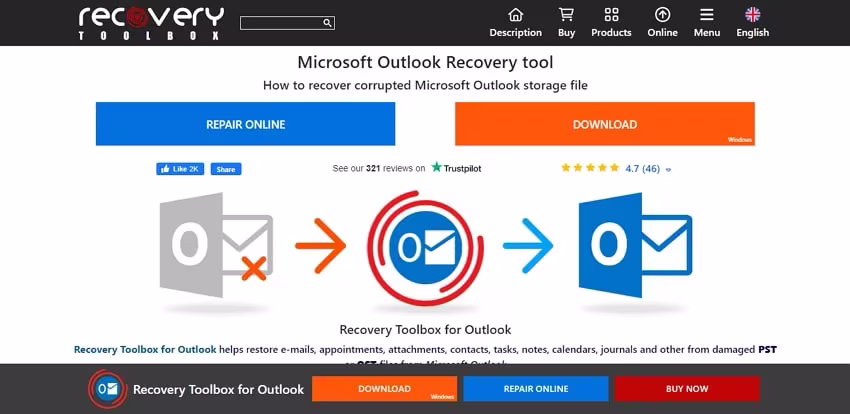Click the Facebook Like 2K button
The height and width of the screenshot is (414, 850).
click(x=181, y=169)
